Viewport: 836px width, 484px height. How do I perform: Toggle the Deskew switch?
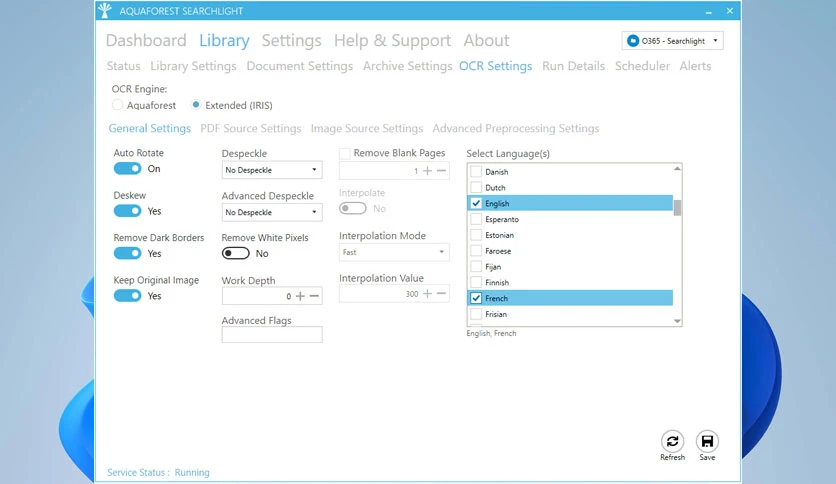coord(127,211)
